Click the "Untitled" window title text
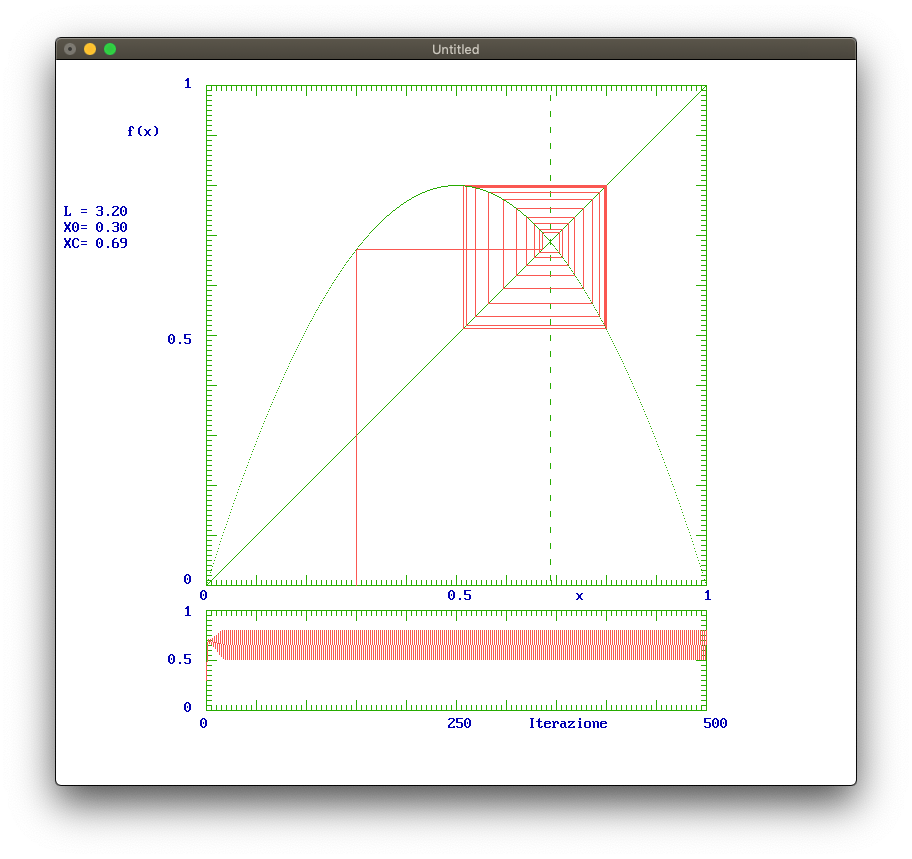The height and width of the screenshot is (859, 912). pyautogui.click(x=455, y=49)
